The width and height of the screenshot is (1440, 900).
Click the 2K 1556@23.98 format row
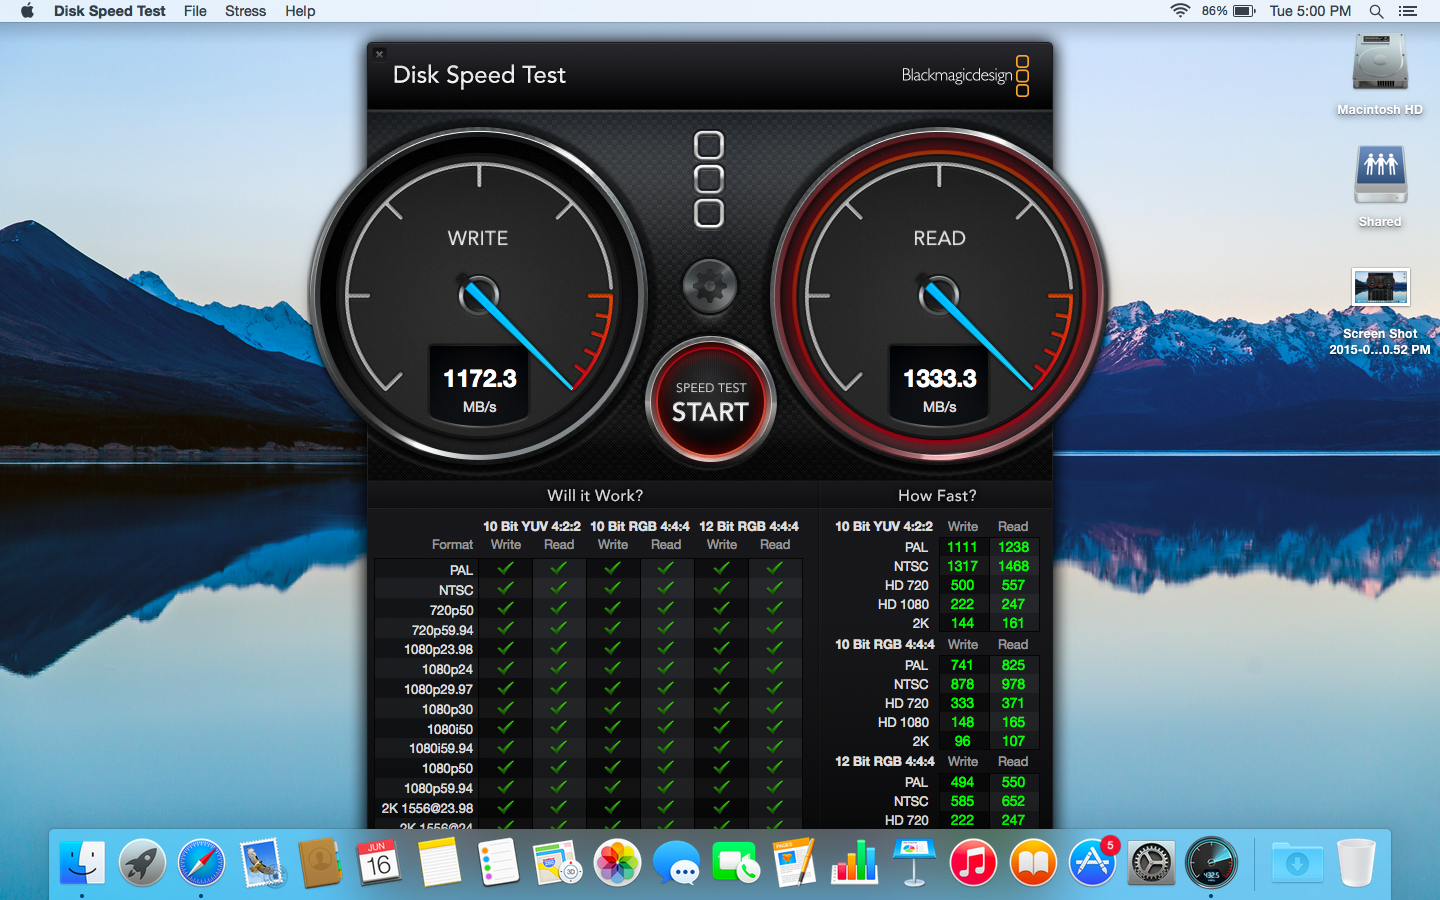coord(588,808)
